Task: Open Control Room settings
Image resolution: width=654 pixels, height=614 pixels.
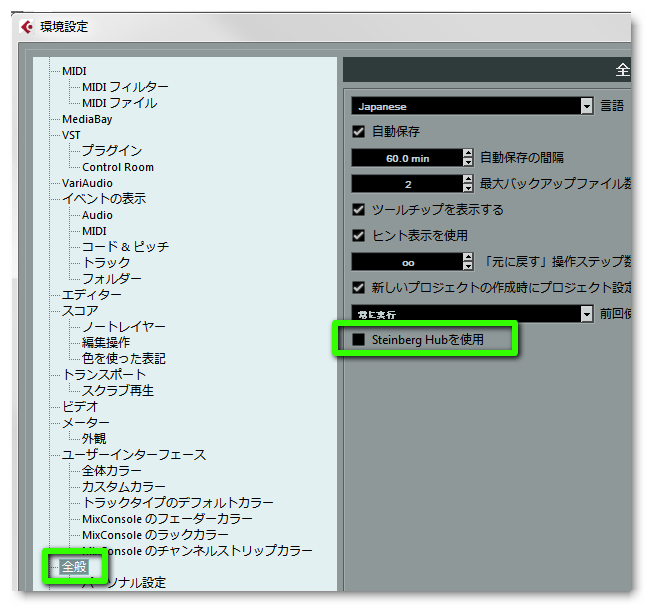Action: pos(118,167)
